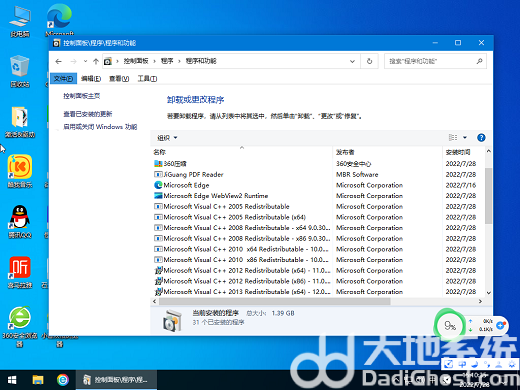Click the search Programs and Features field
520x390 pixels.
[430, 61]
